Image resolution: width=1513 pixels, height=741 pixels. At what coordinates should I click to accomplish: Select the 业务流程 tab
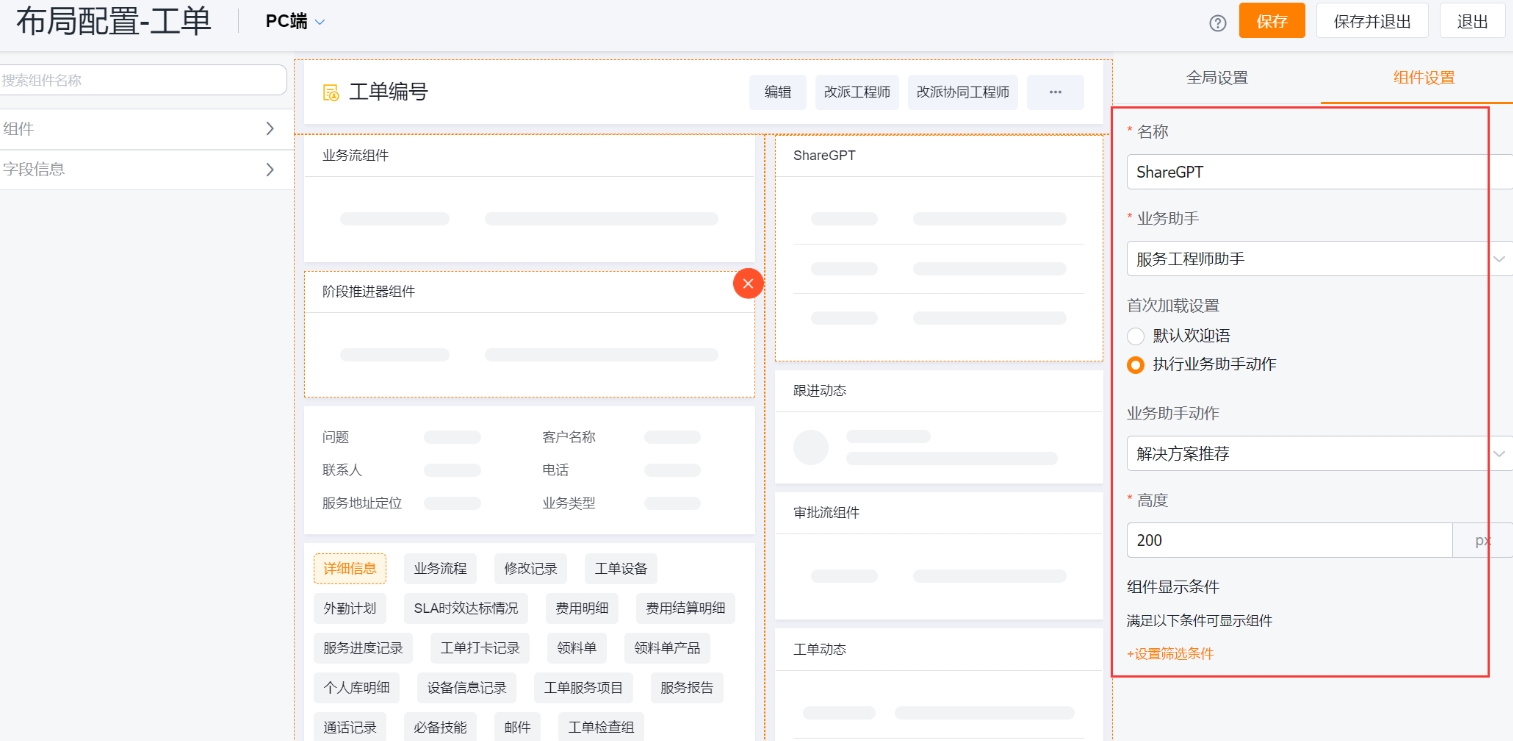pos(440,569)
